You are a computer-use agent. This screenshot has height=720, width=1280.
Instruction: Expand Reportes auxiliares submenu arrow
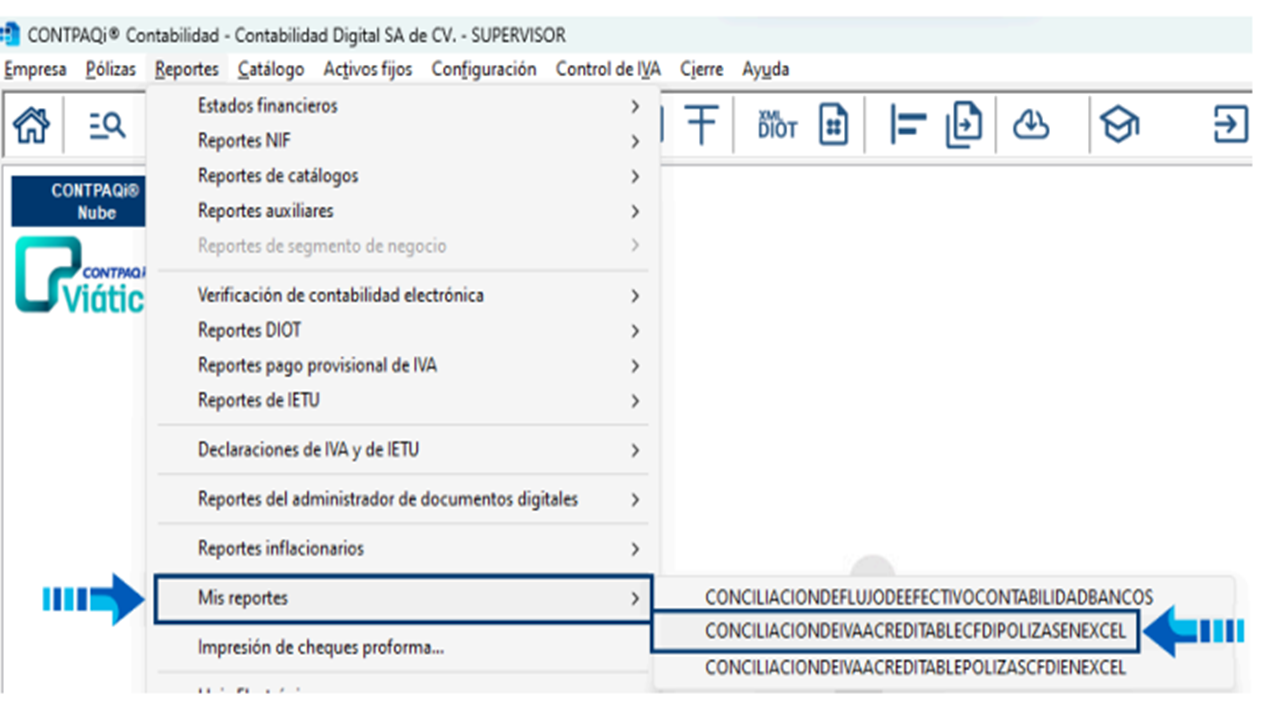(x=635, y=211)
